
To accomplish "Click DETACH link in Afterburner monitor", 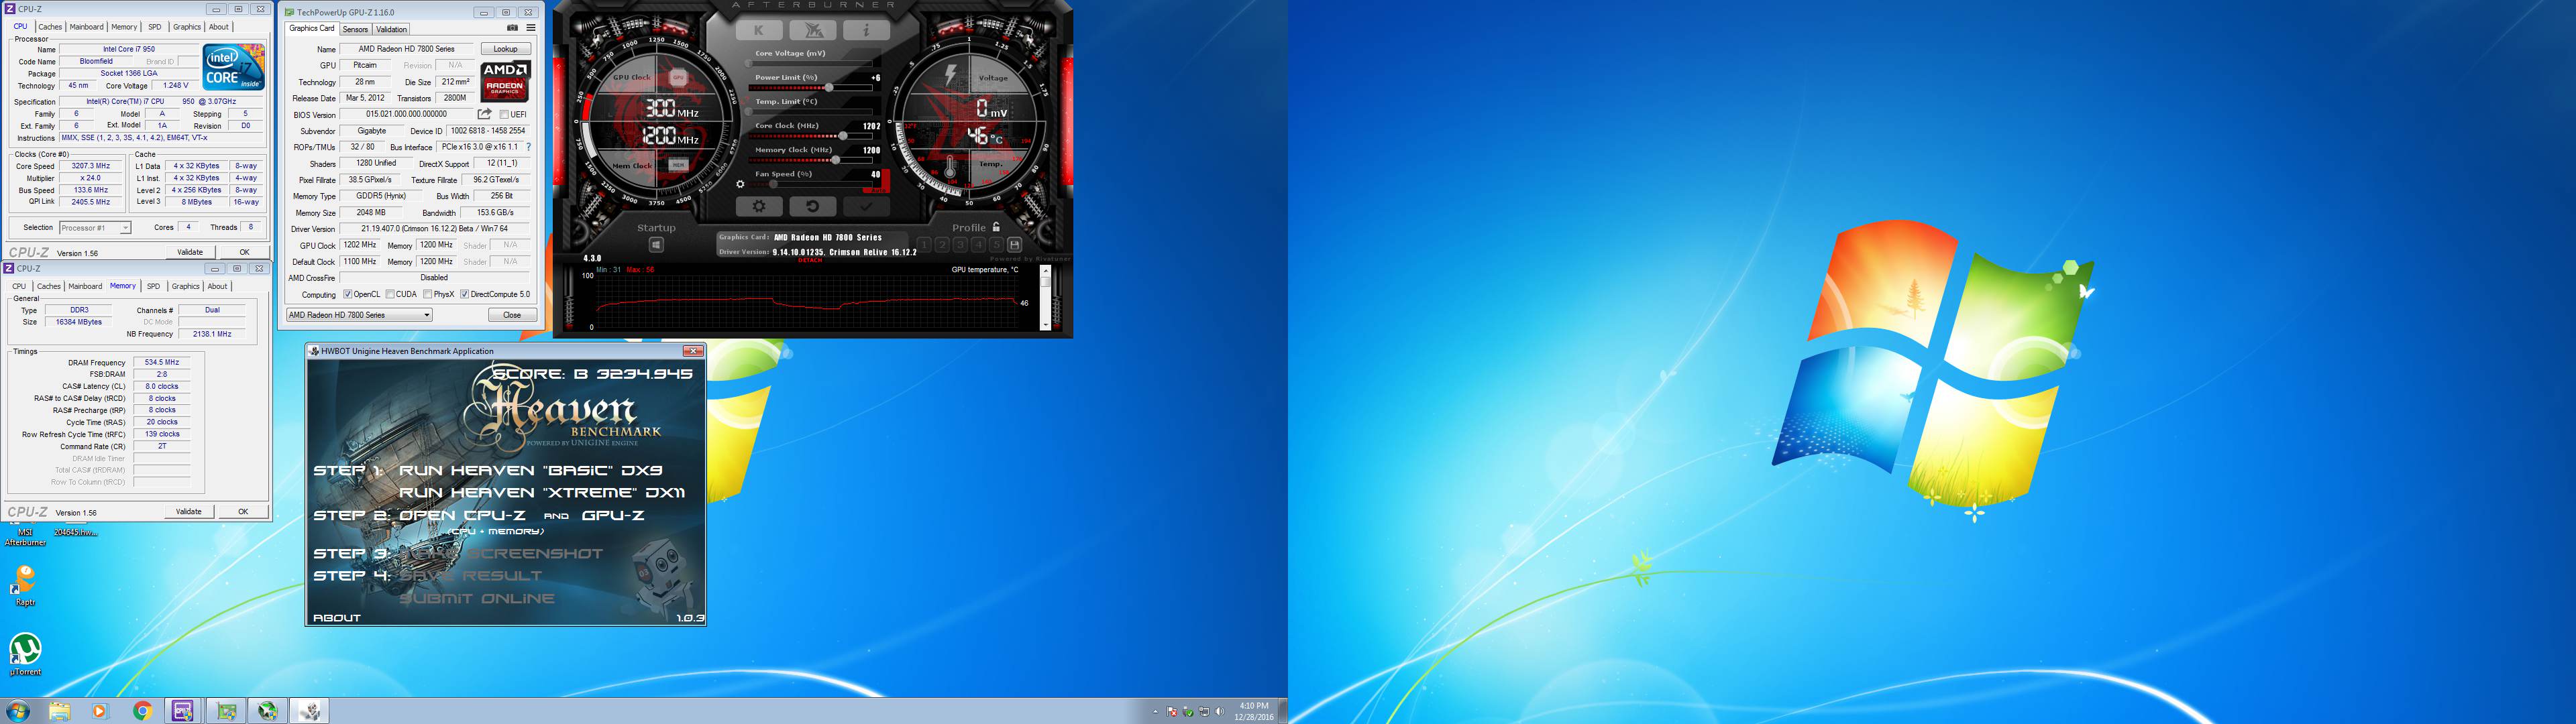I will pos(810,260).
